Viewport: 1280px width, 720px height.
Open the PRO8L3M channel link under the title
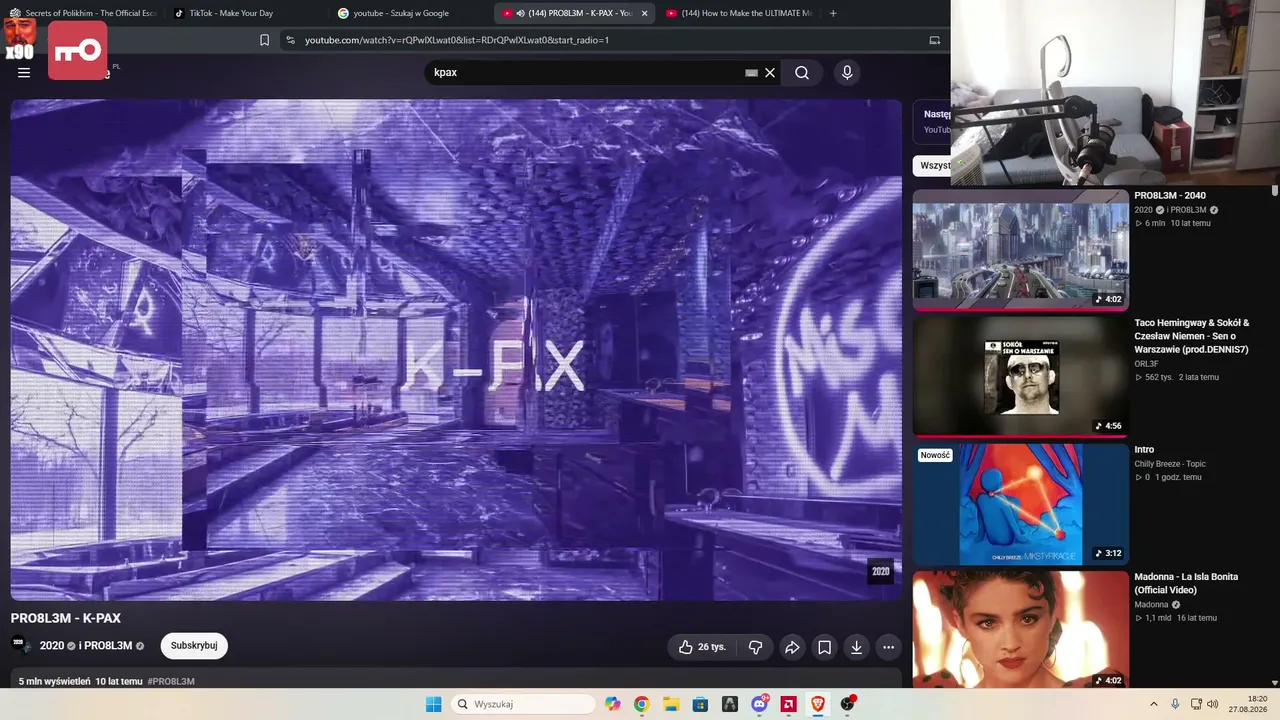(x=108, y=646)
